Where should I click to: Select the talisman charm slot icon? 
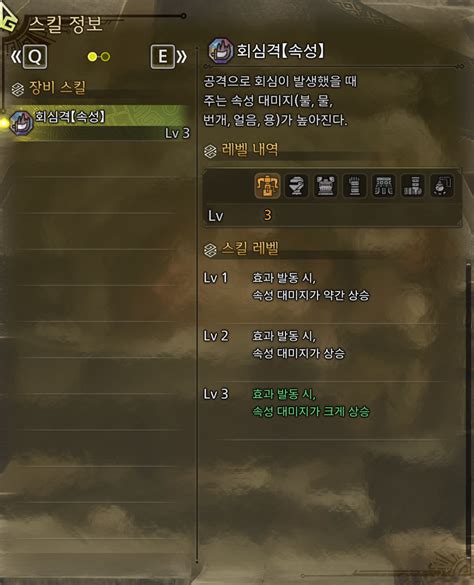(442, 185)
